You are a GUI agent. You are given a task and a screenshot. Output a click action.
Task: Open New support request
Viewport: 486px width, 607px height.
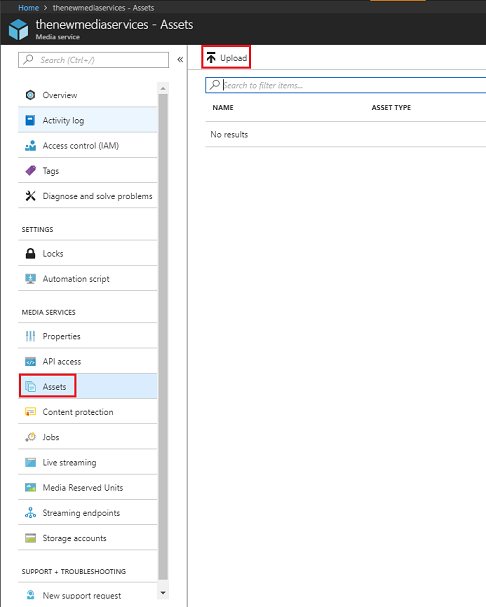coord(88,595)
